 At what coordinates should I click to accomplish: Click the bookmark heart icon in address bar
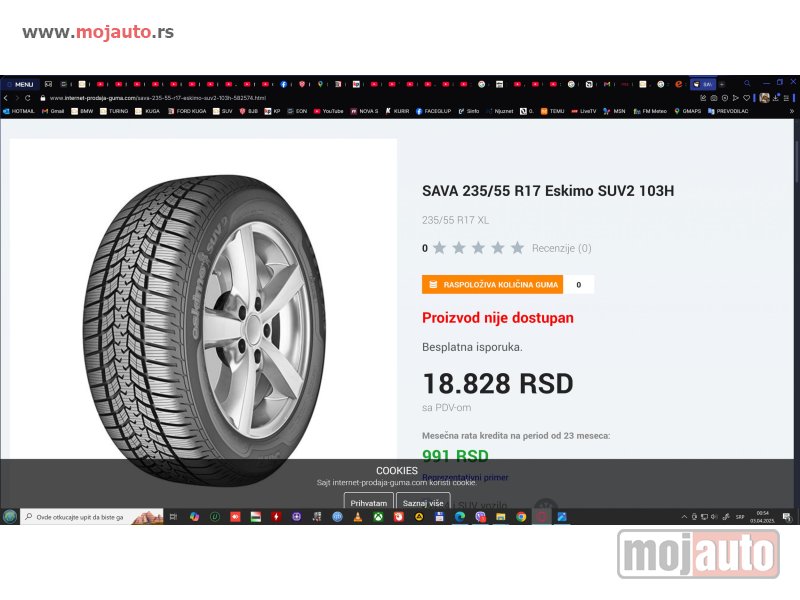pyautogui.click(x=746, y=98)
